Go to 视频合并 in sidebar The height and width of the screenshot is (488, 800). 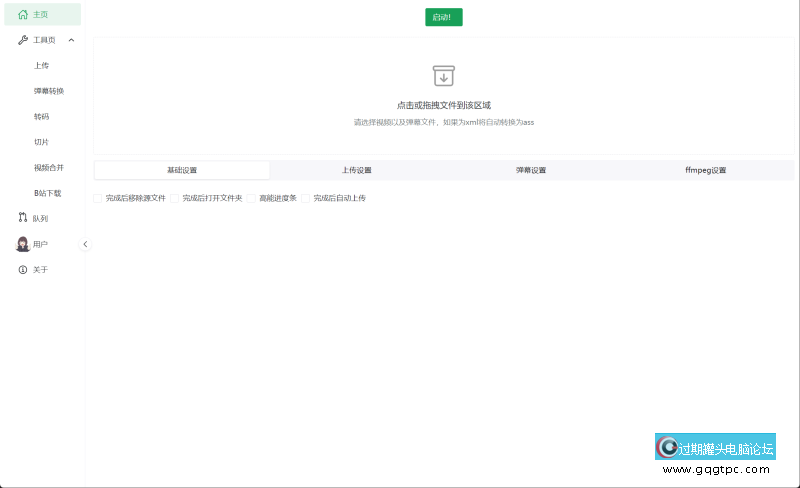click(49, 167)
